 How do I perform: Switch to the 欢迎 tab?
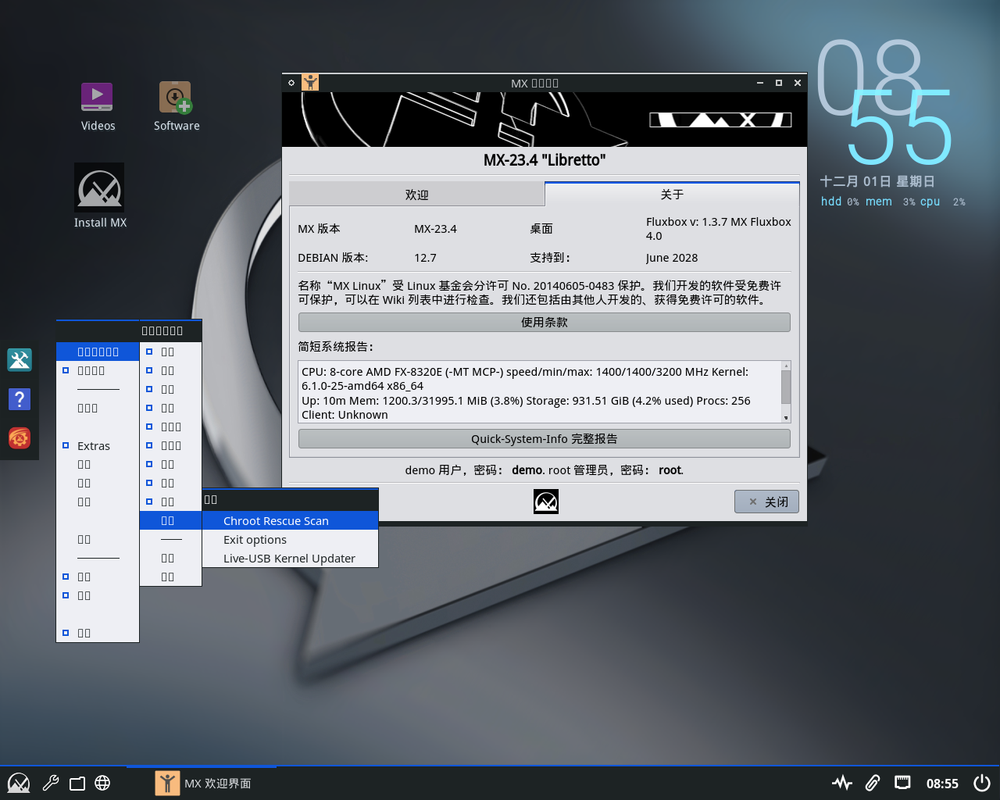coord(416,195)
